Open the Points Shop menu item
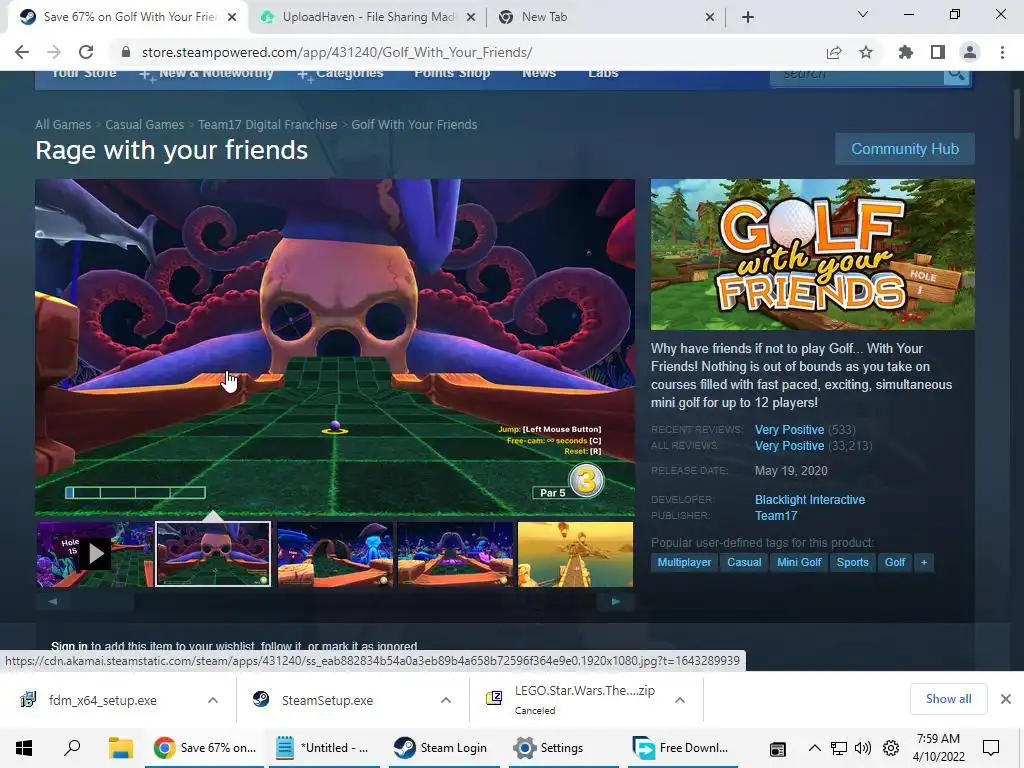 coord(452,73)
